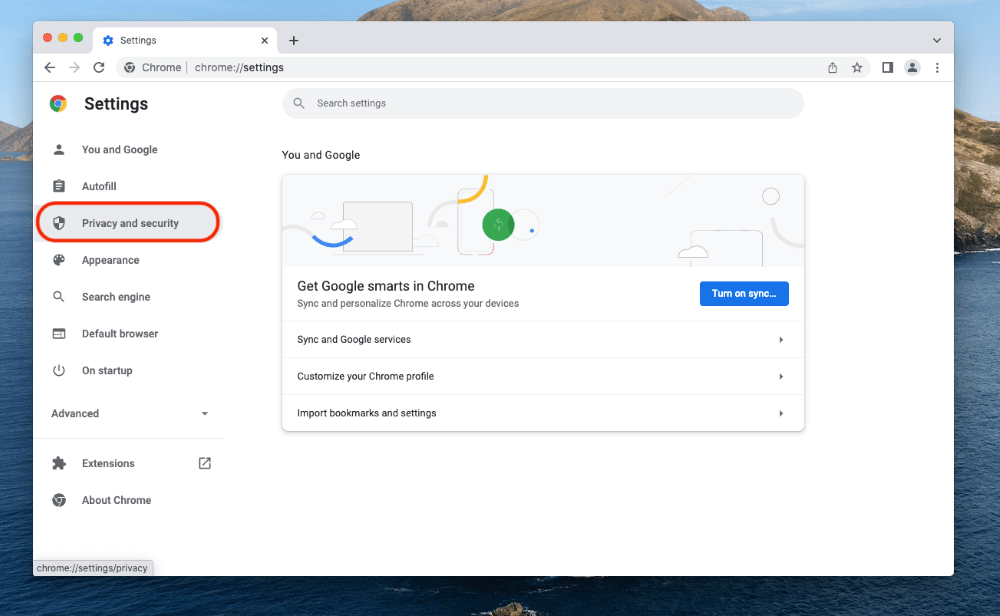This screenshot has height=616, width=1000.
Task: Open a new tab with plus button
Action: (293, 41)
